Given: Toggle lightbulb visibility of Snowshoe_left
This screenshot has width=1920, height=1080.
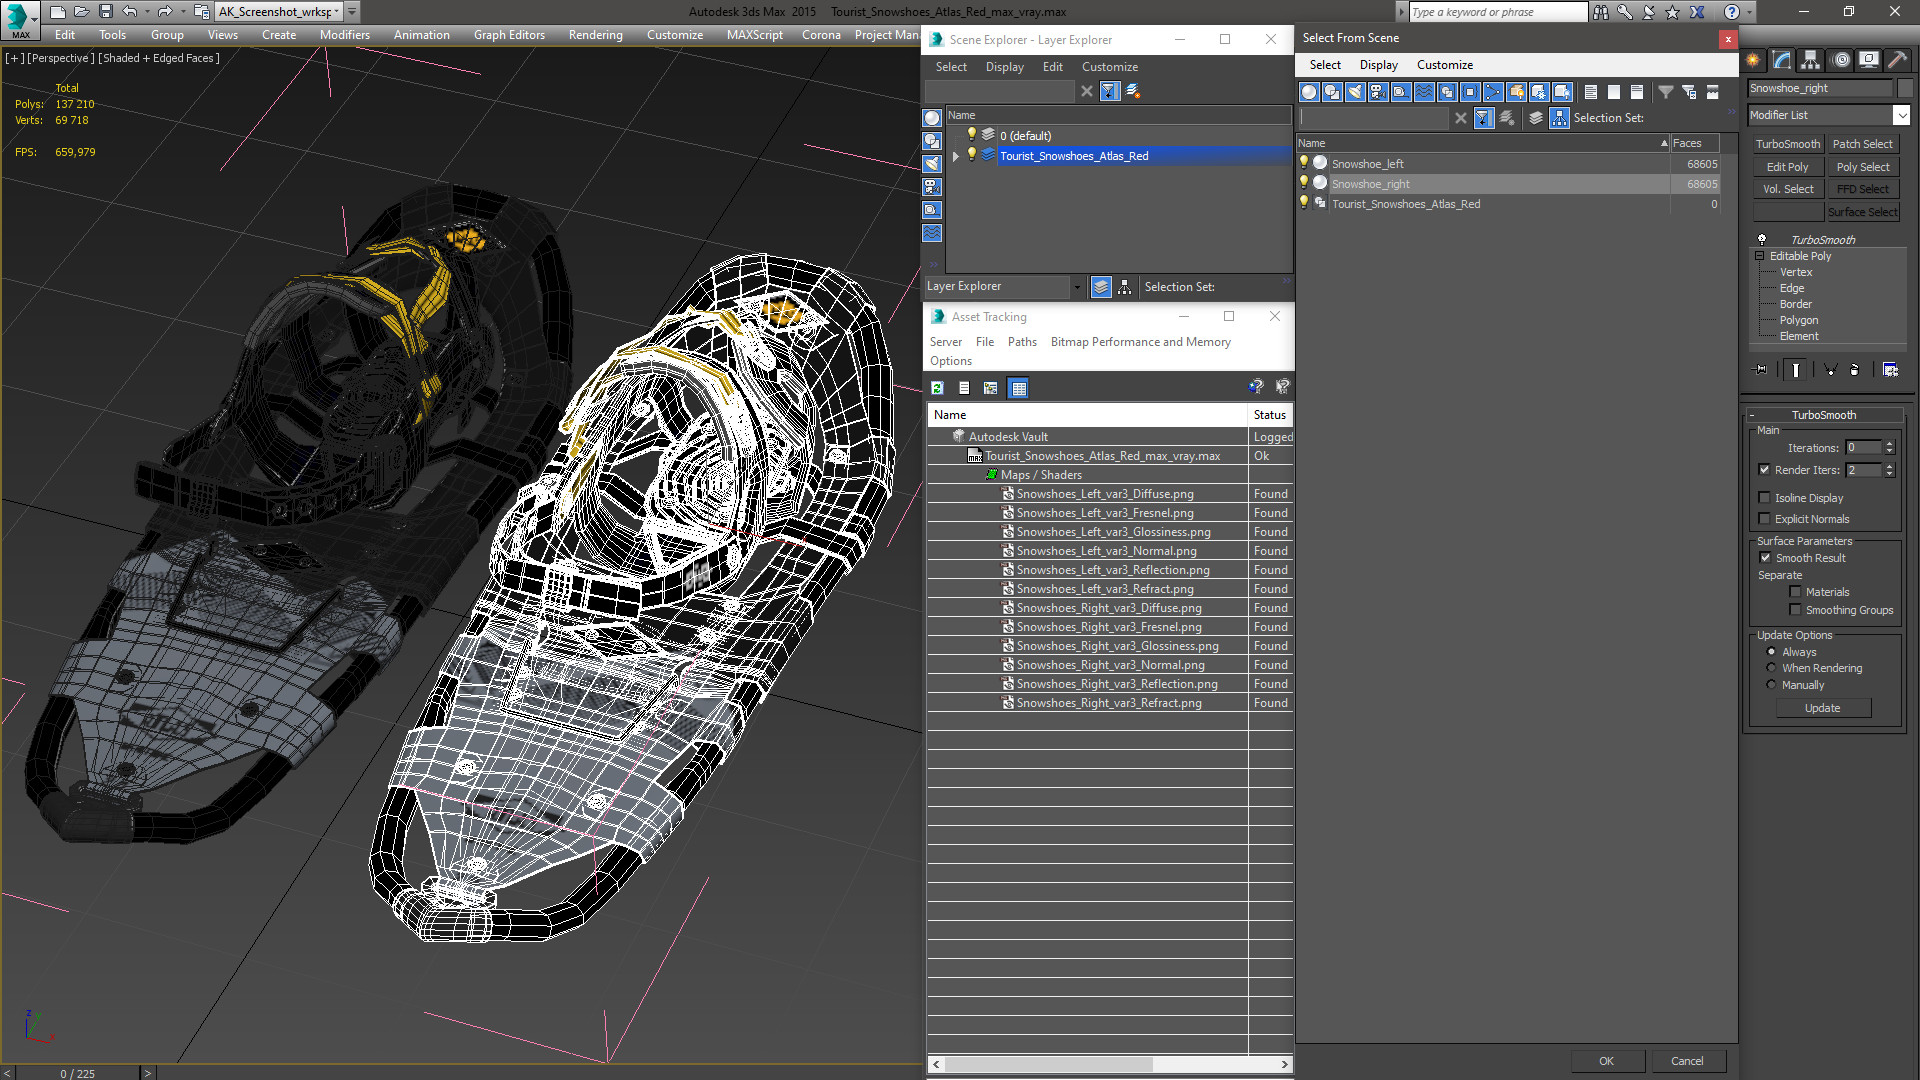Looking at the screenshot, I should [1303, 163].
